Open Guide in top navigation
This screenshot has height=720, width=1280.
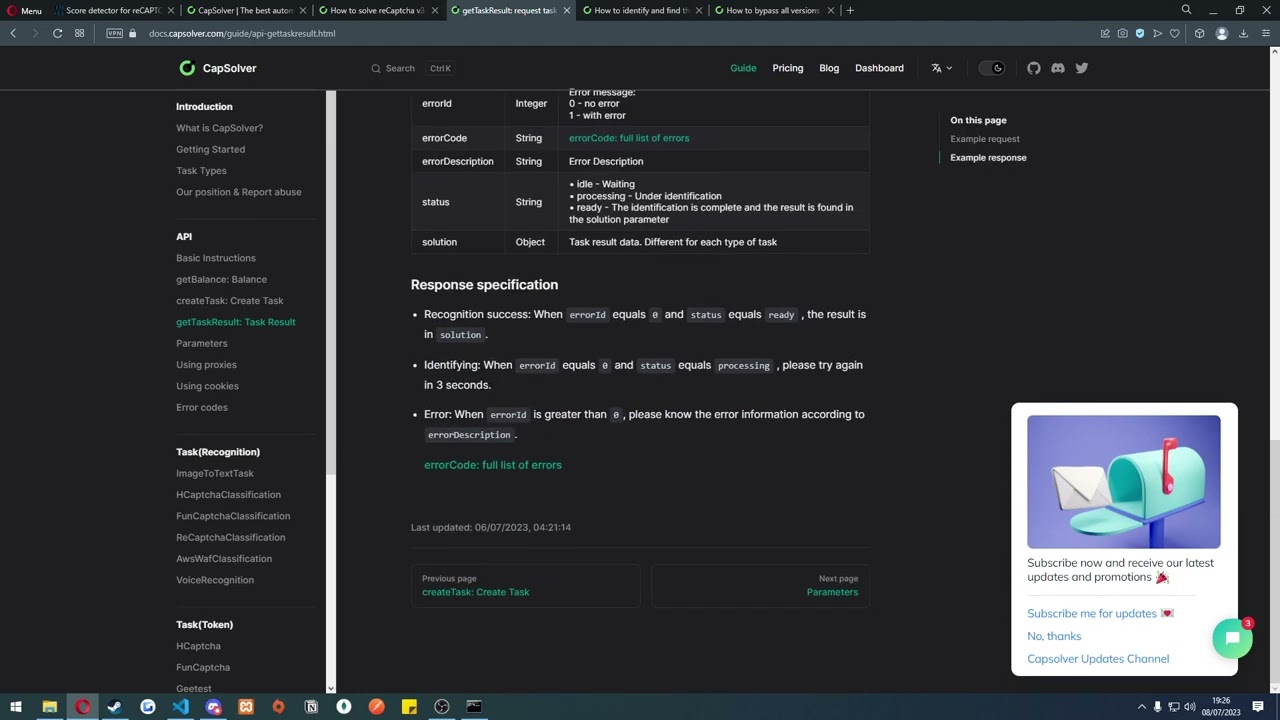click(743, 68)
